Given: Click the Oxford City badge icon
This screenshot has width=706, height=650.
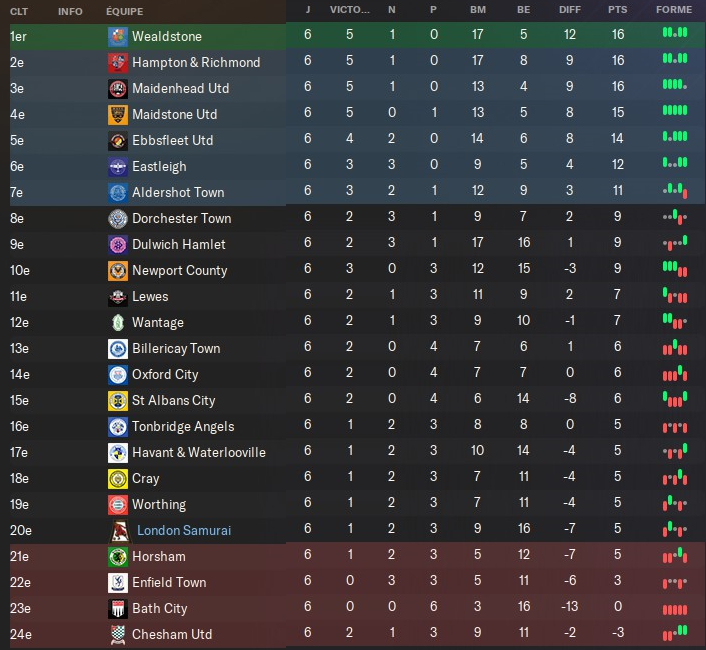Looking at the screenshot, I should [x=118, y=375].
